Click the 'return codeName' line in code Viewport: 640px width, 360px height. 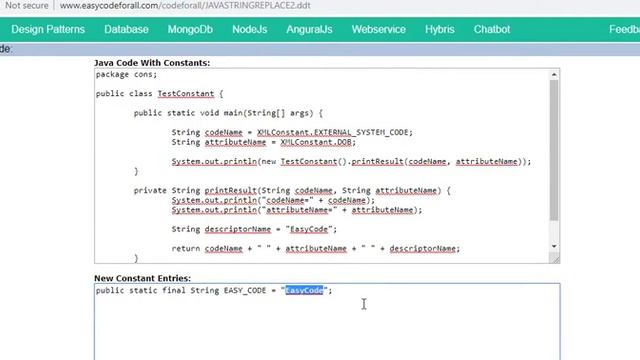point(316,248)
